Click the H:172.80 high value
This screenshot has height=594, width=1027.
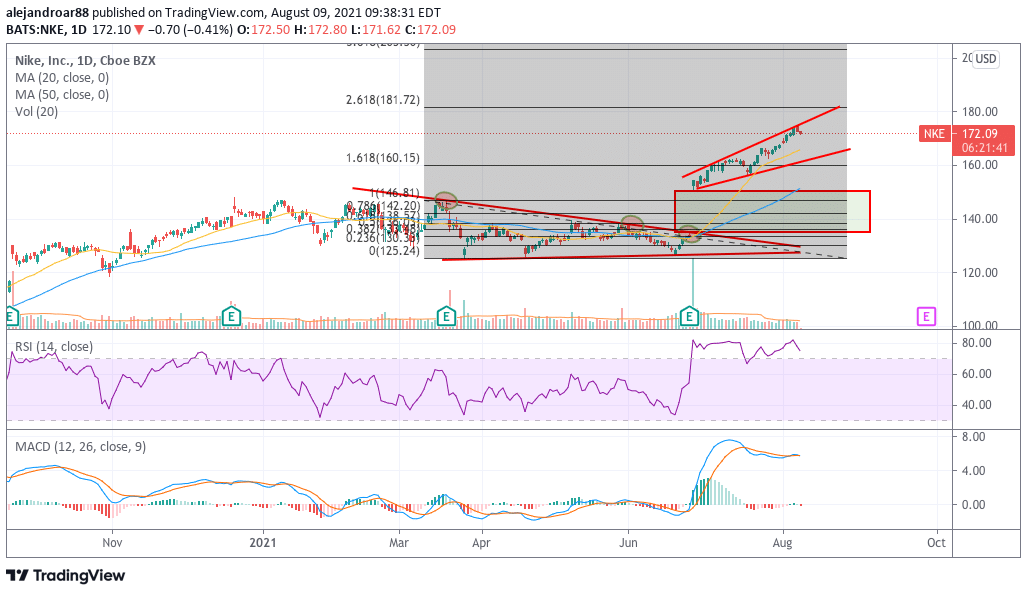[321, 29]
